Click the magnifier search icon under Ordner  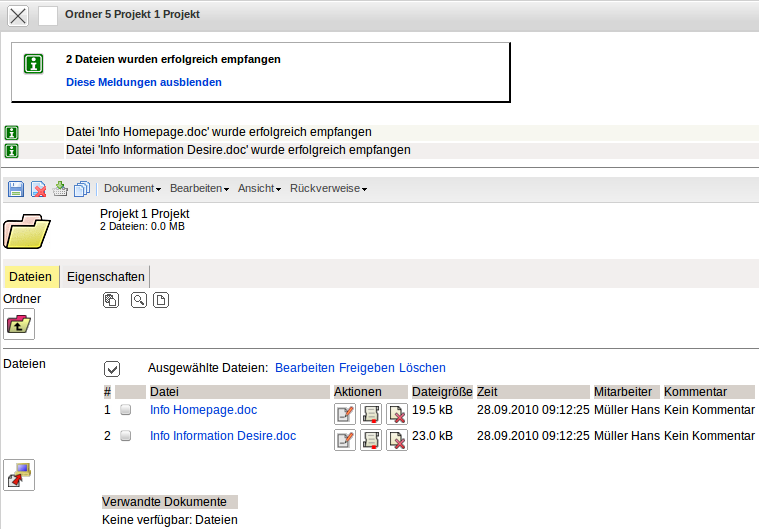(x=139, y=300)
